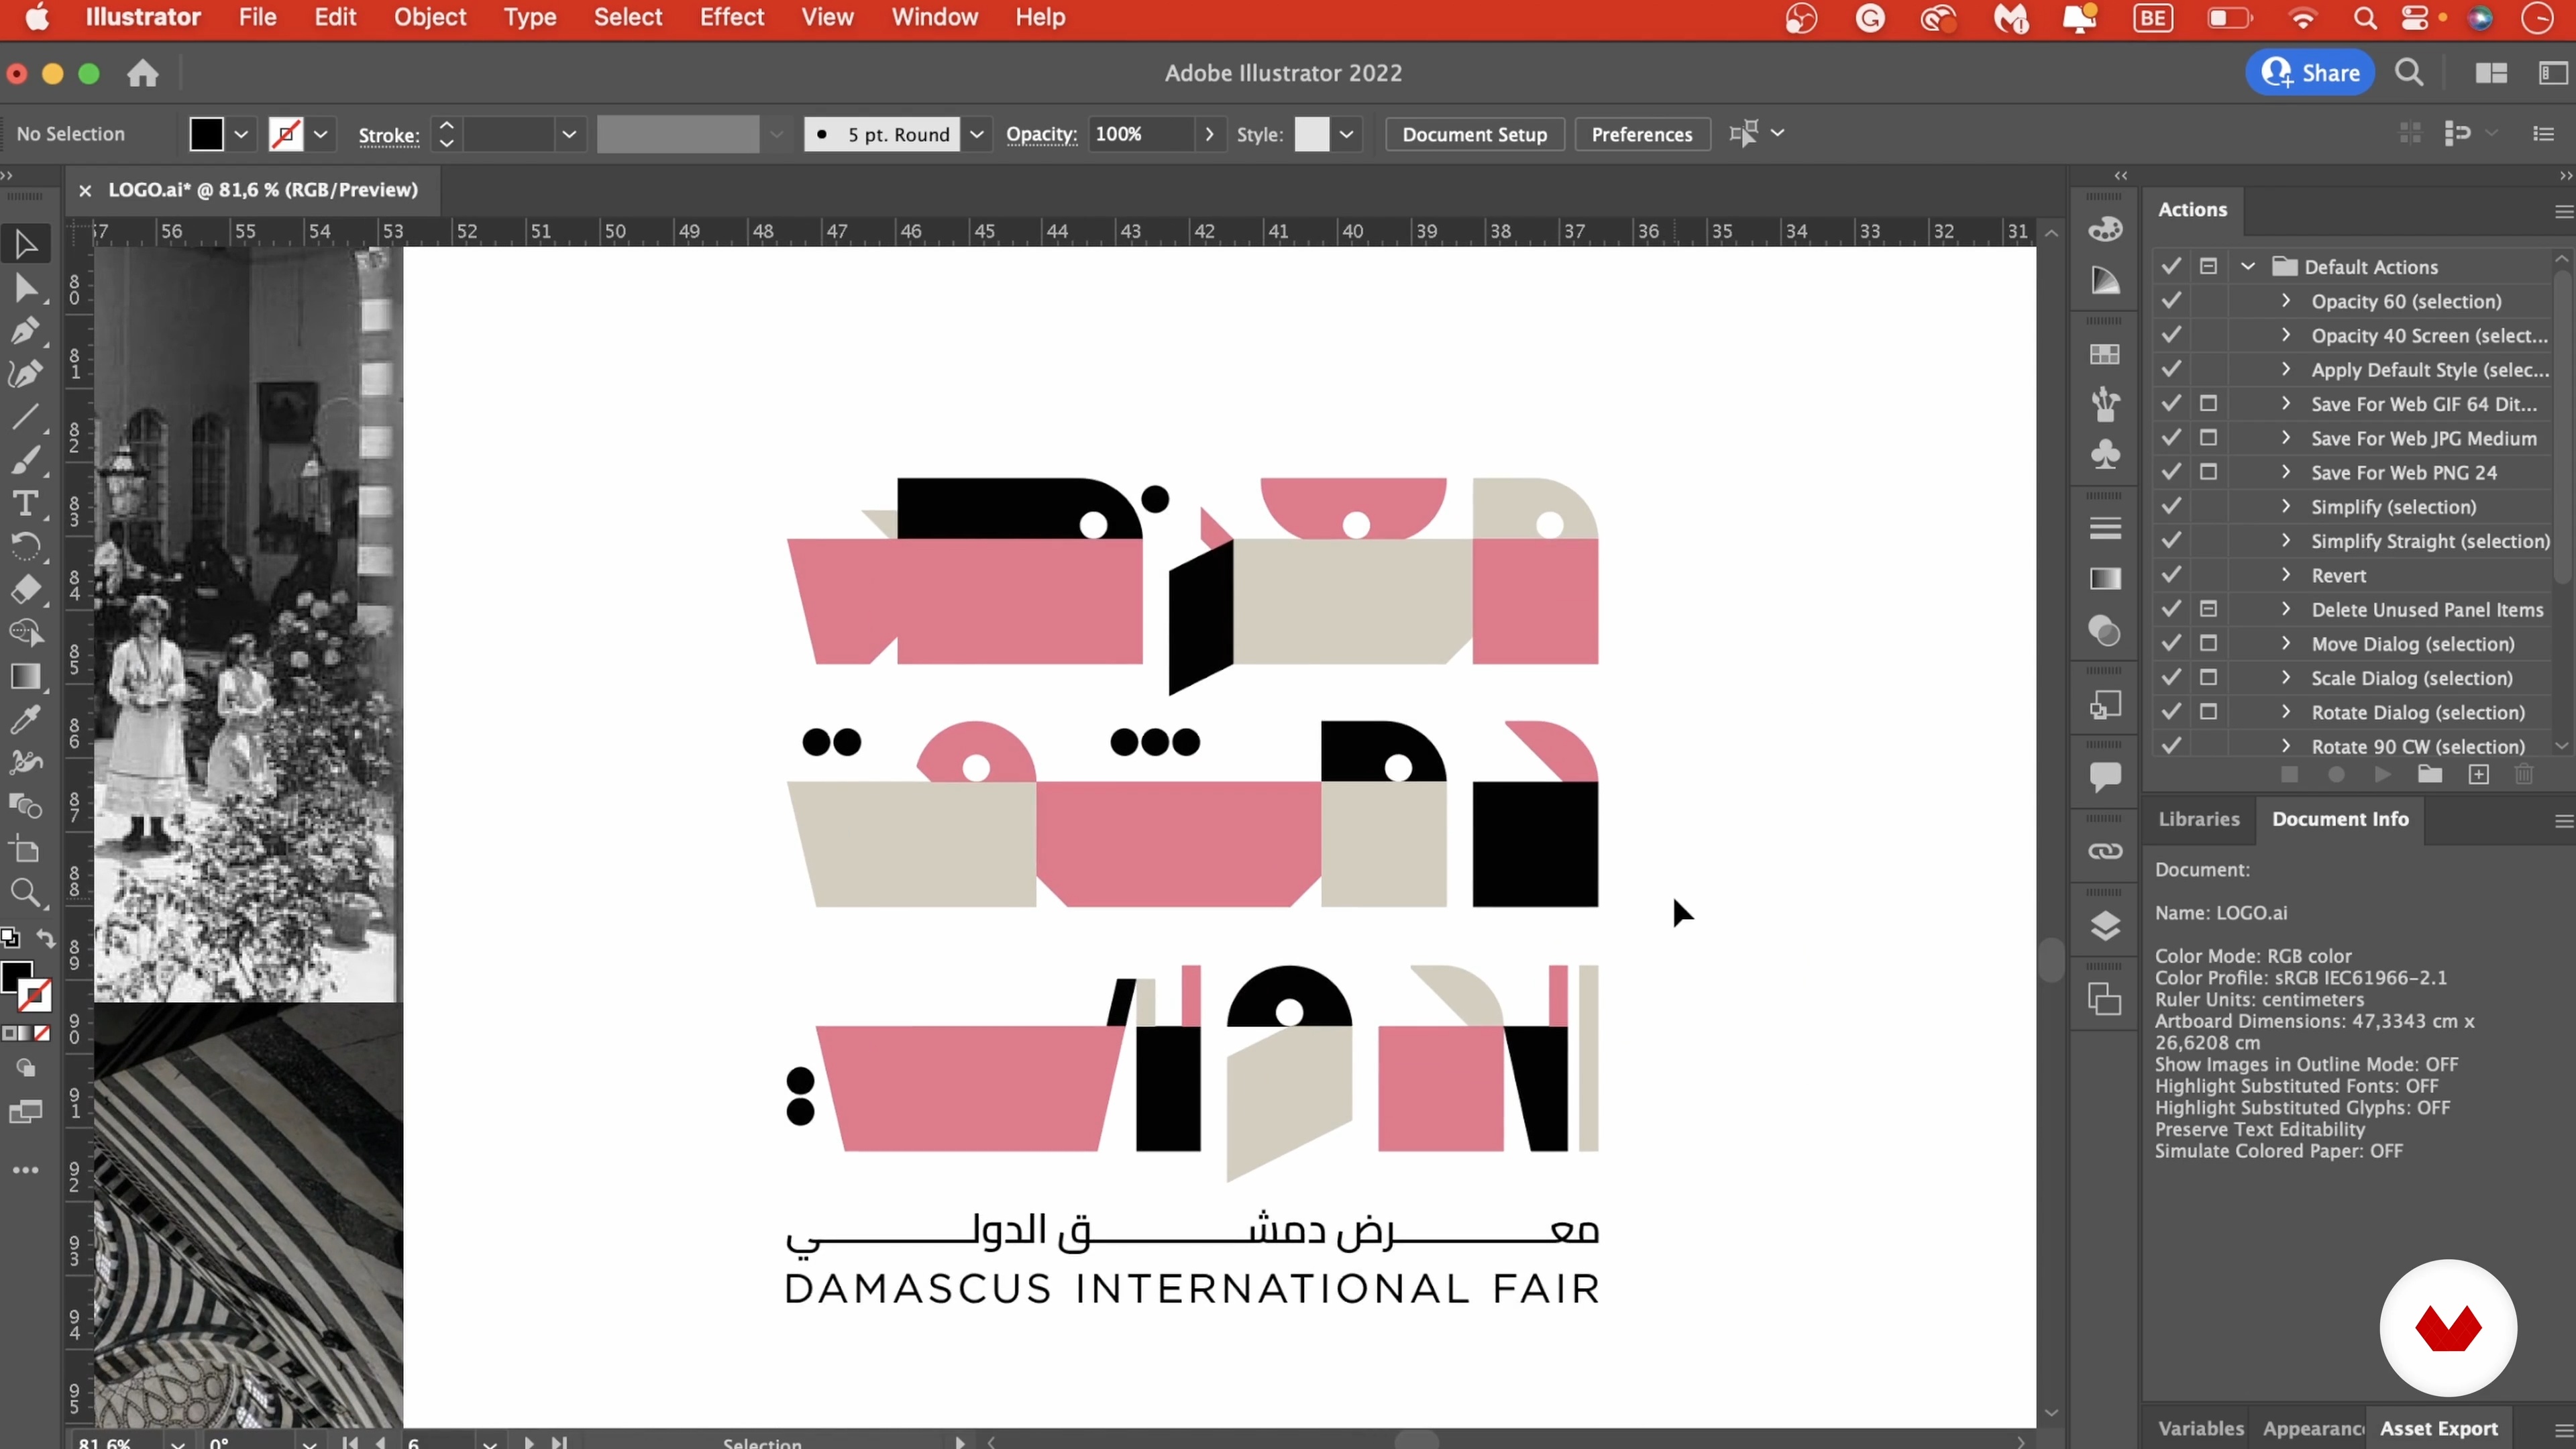This screenshot has height=1449, width=2576.
Task: Click the Document Setup button
Action: tap(1474, 134)
